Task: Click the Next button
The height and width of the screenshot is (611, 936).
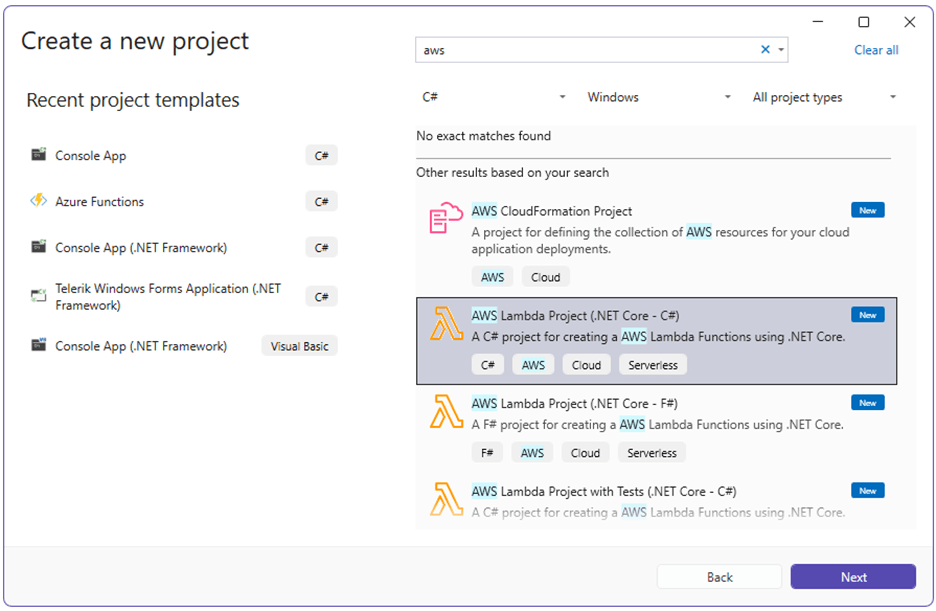Action: coord(853,576)
